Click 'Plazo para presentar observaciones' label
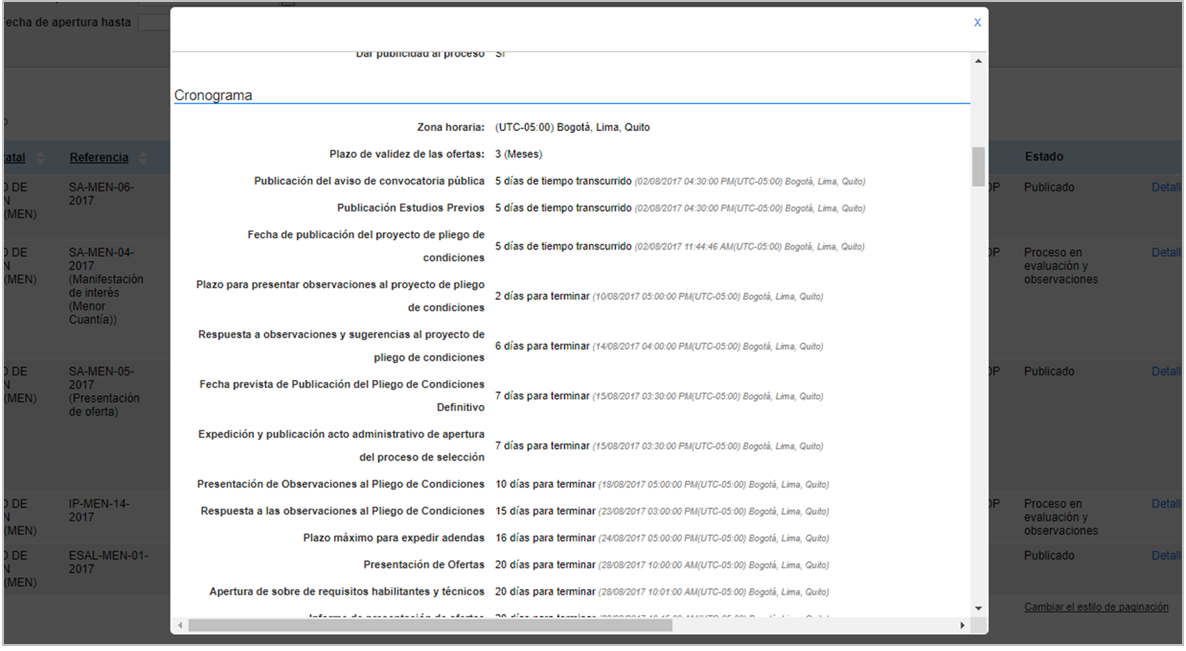1186x651 pixels. click(340, 296)
